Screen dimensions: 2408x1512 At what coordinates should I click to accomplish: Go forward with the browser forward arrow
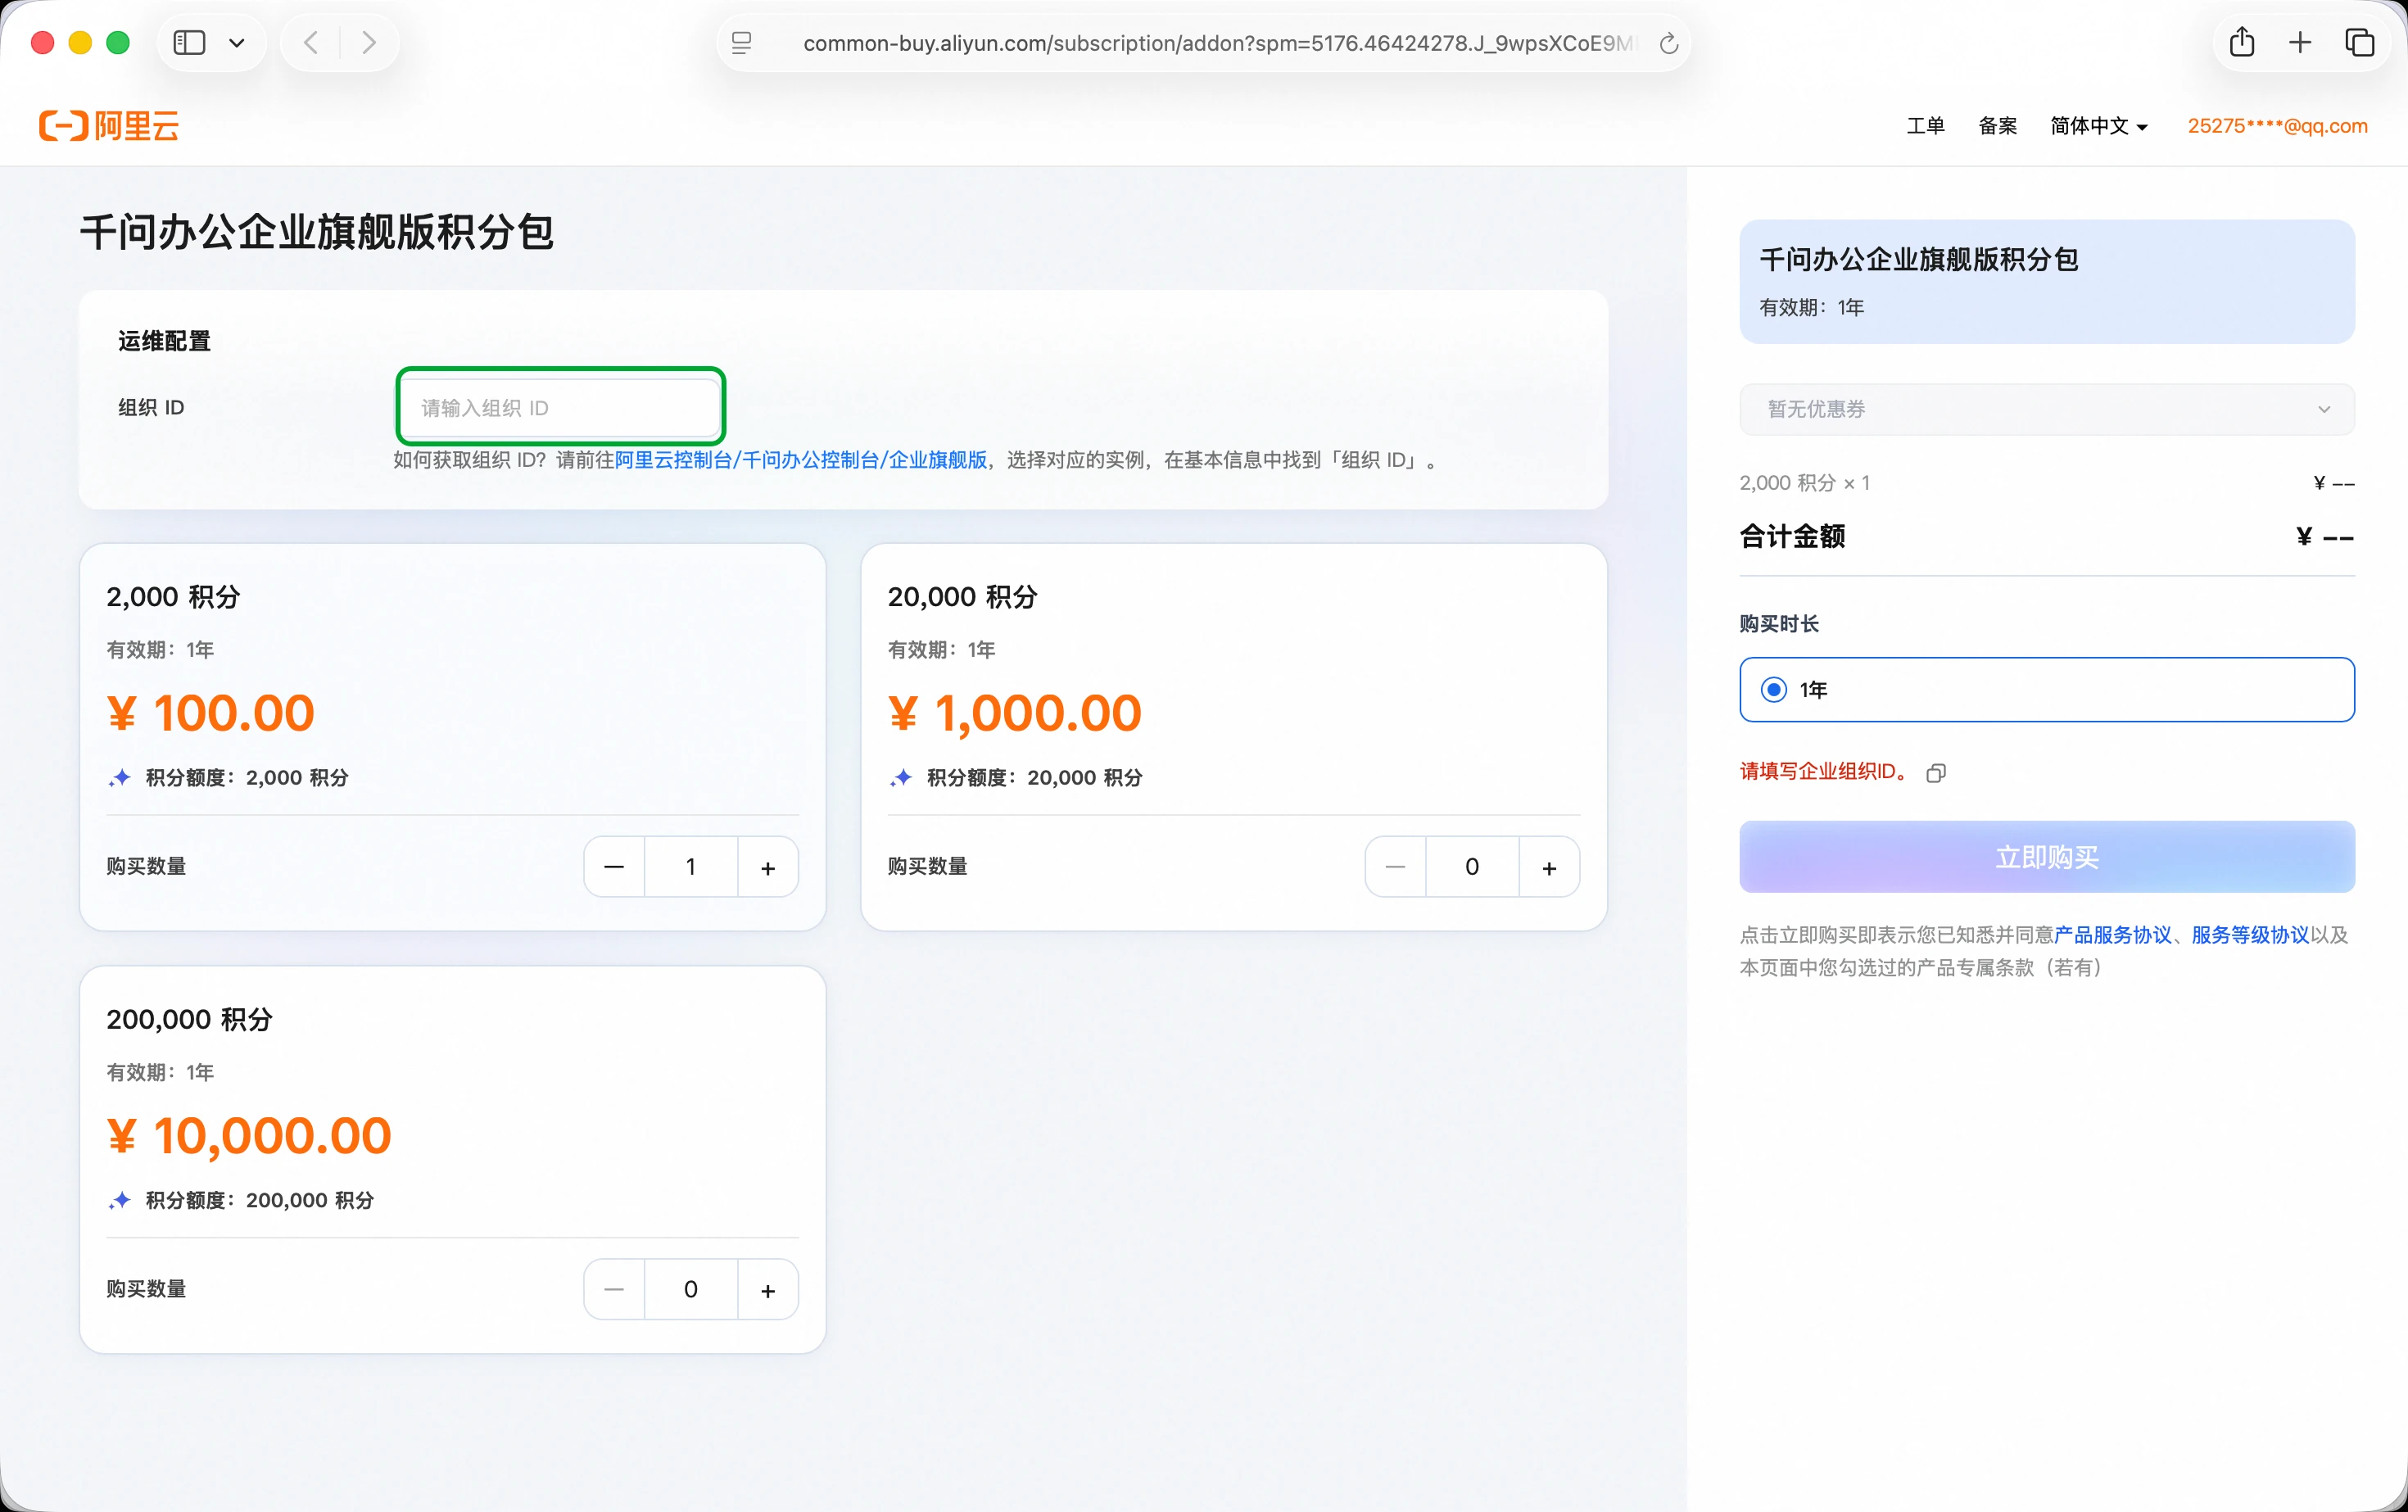point(369,43)
